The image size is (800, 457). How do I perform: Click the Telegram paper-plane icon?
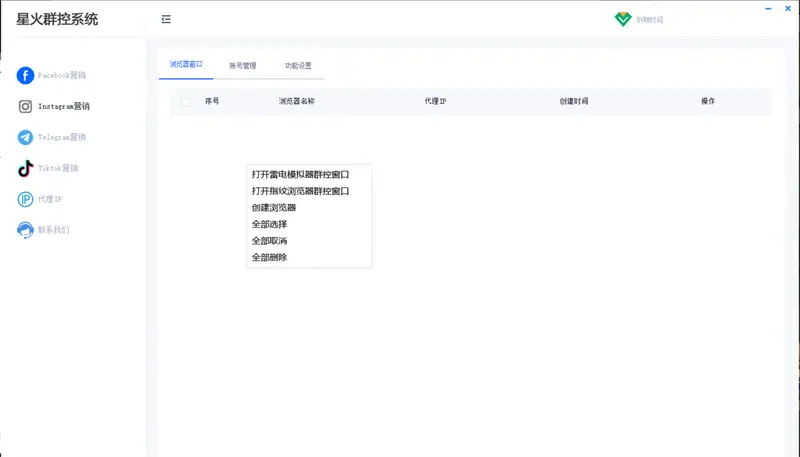tap(26, 137)
